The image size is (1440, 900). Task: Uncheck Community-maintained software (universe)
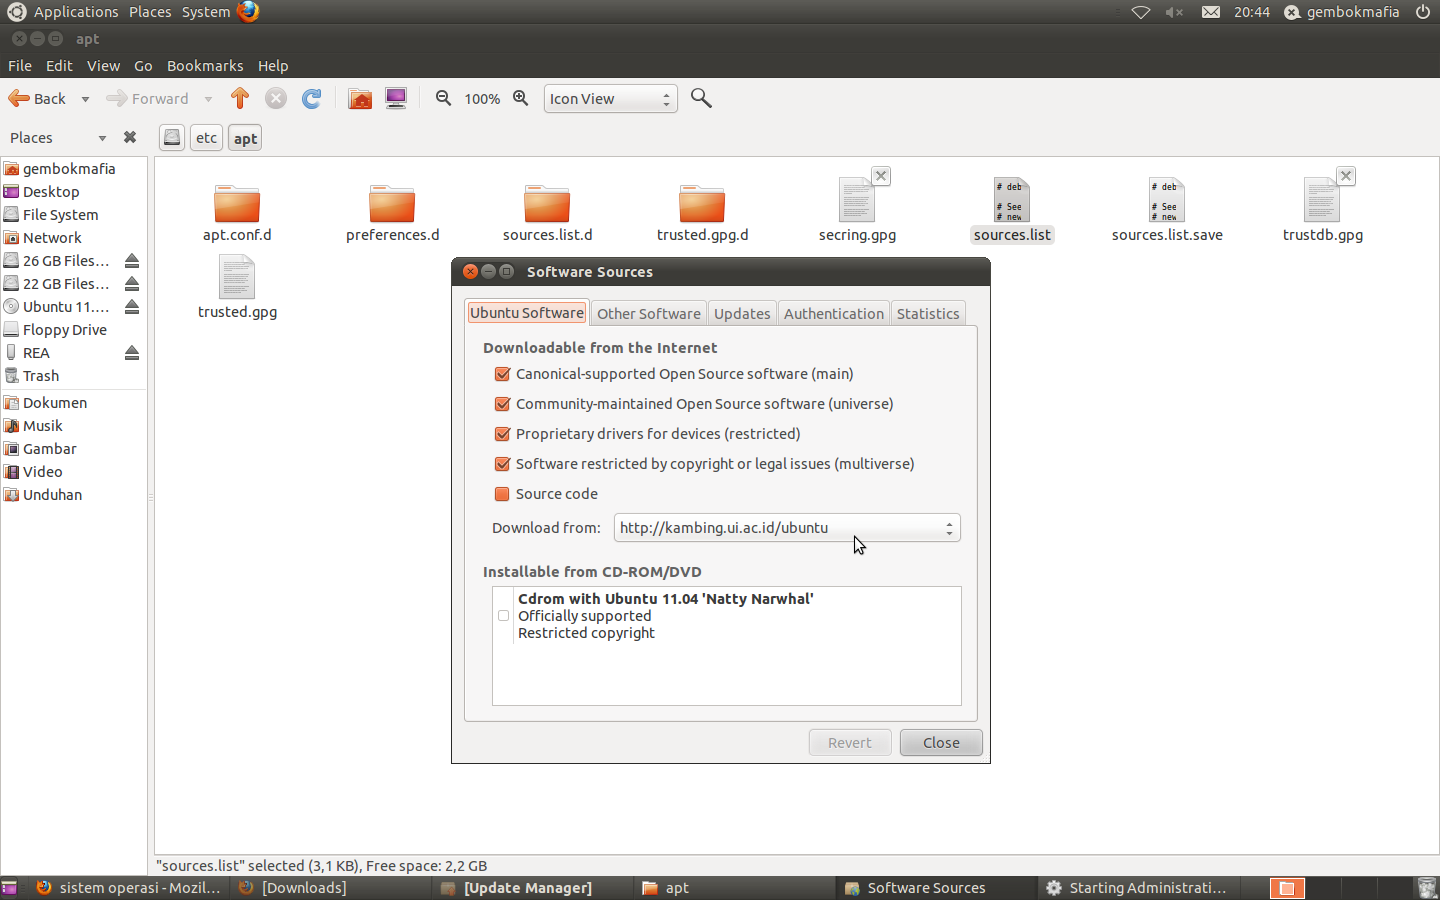tap(503, 404)
